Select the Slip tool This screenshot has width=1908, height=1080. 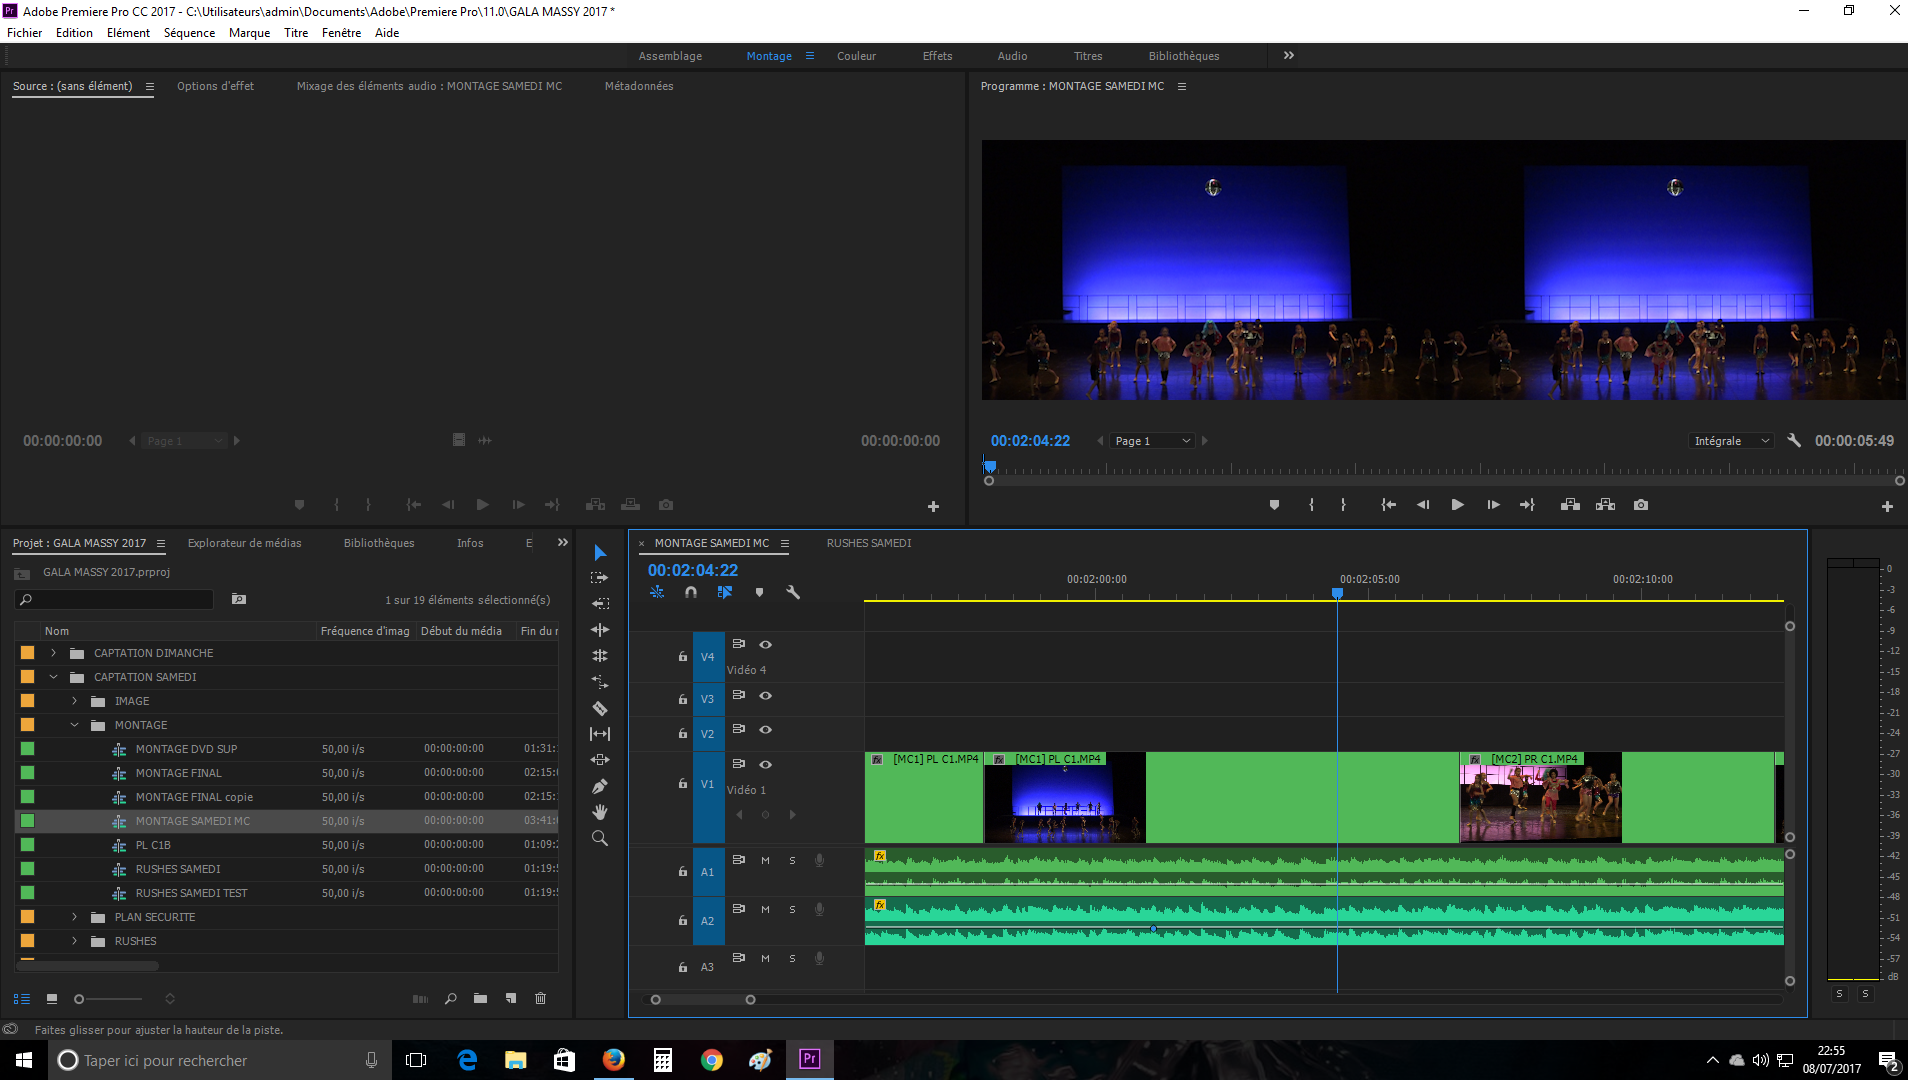pyautogui.click(x=600, y=734)
